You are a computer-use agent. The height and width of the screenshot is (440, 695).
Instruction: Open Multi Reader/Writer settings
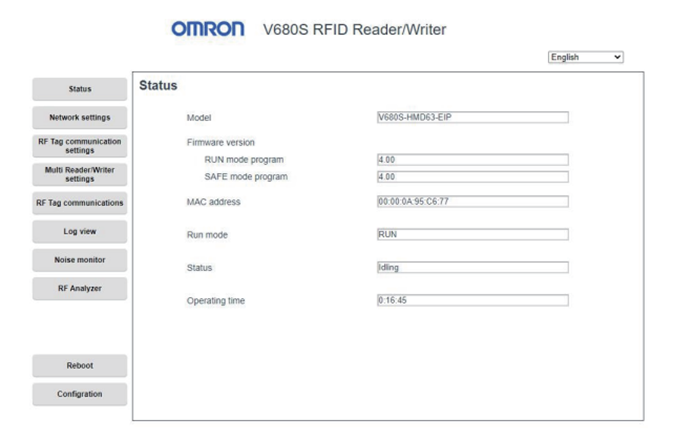(x=80, y=175)
